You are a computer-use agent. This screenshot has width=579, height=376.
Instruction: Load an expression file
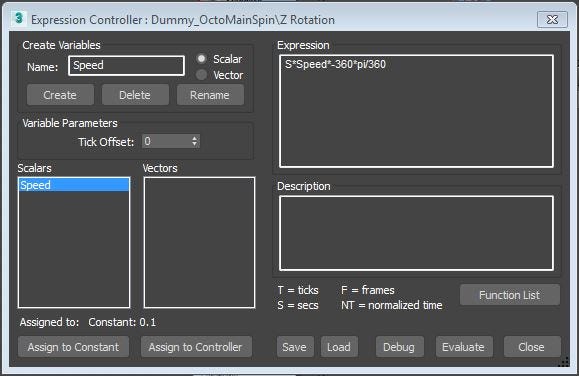click(x=339, y=347)
